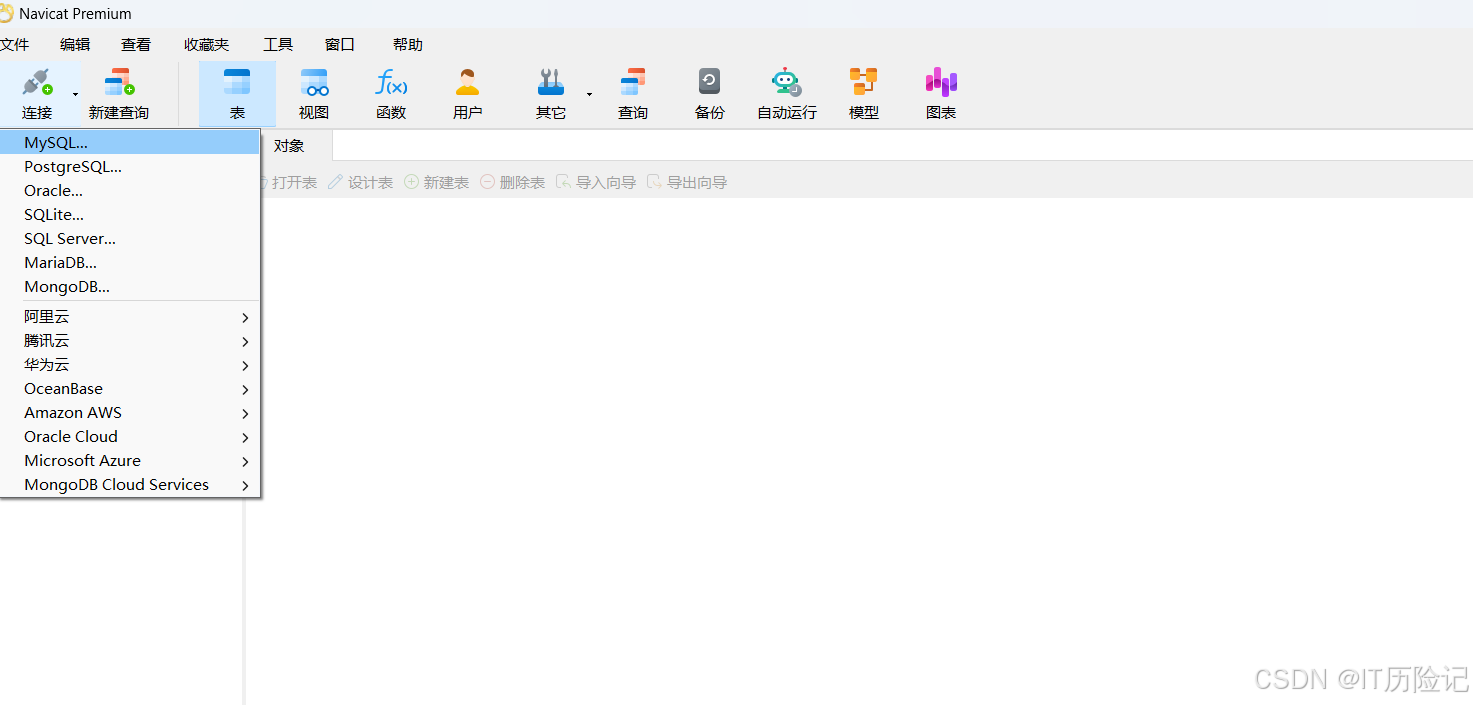
Task: Open the Query (查询) toolbar icon
Action: pos(633,82)
